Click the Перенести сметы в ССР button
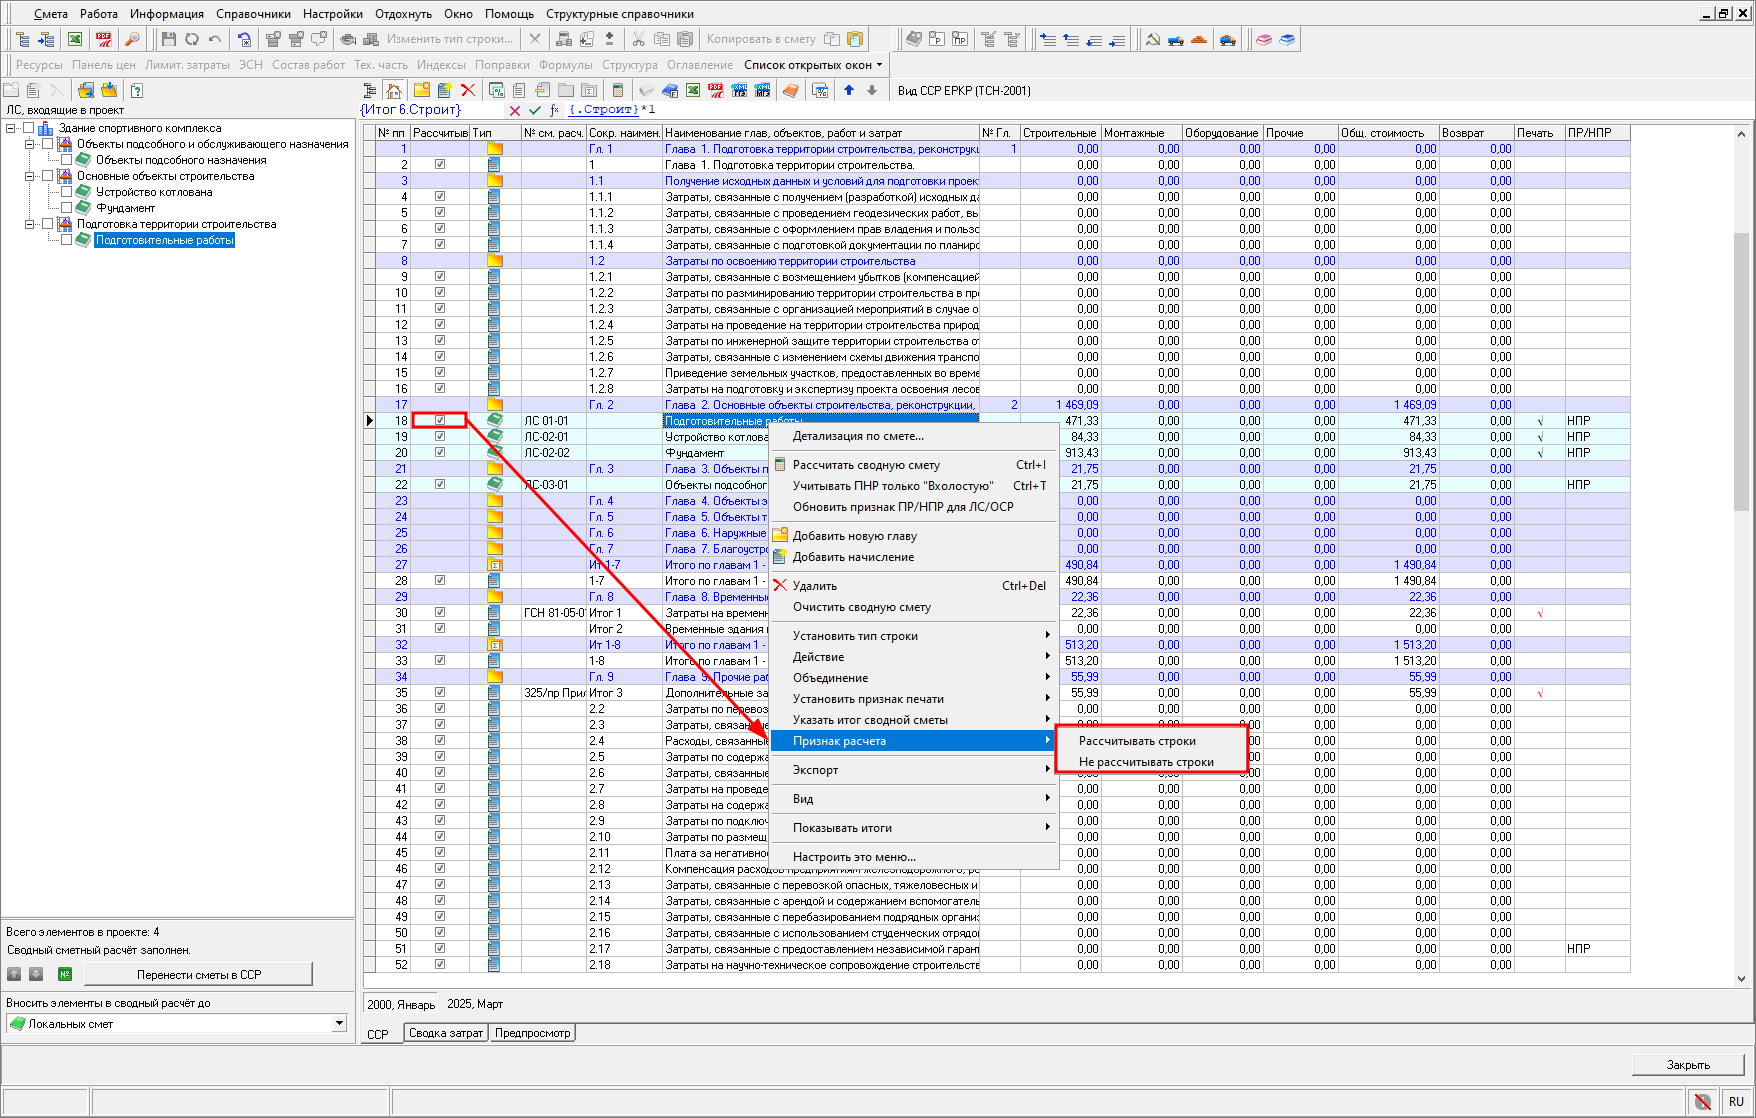 198,974
